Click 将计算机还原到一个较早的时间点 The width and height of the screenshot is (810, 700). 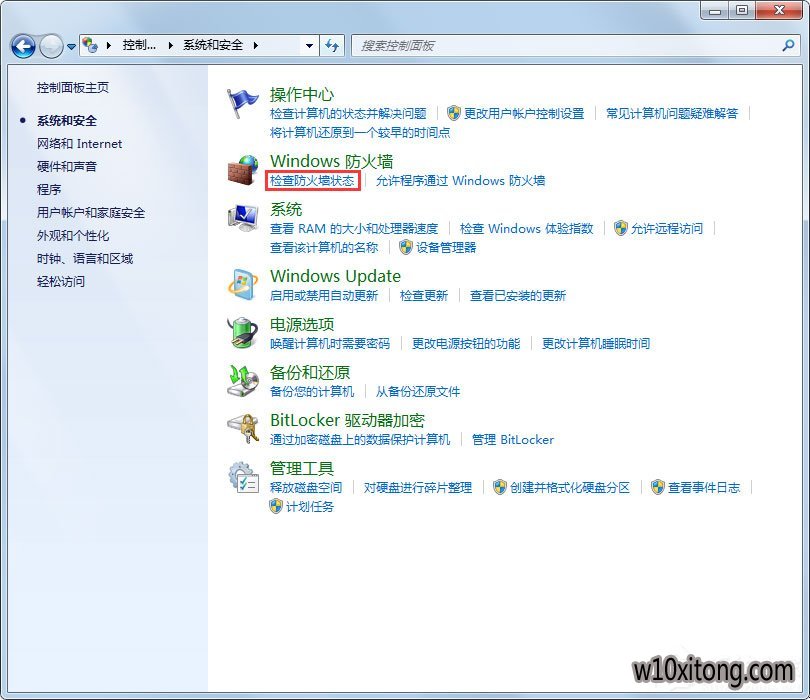(360, 132)
